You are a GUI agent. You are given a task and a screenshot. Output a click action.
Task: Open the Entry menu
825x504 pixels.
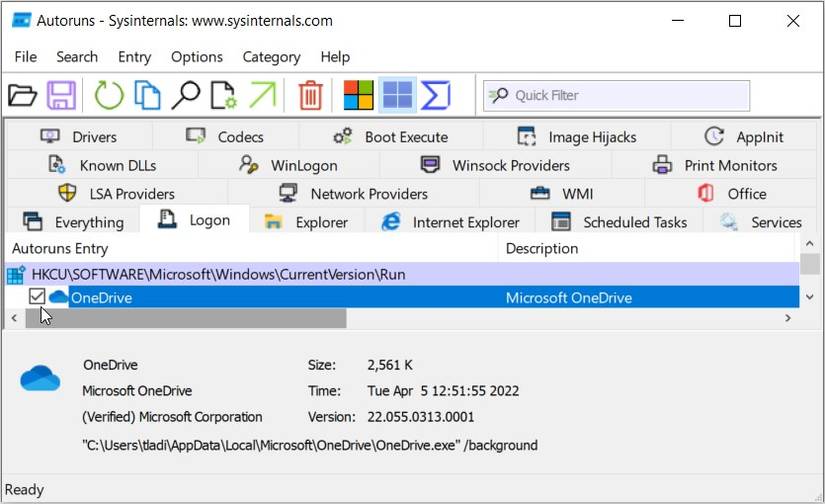point(134,57)
